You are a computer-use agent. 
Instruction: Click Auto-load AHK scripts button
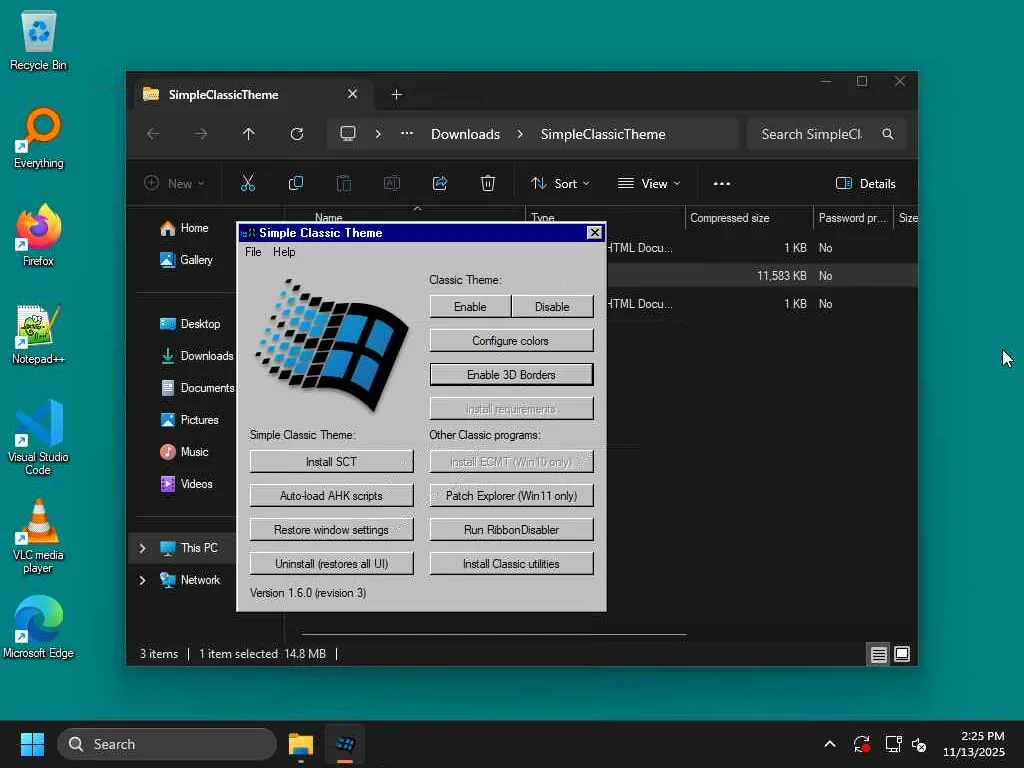coord(332,496)
